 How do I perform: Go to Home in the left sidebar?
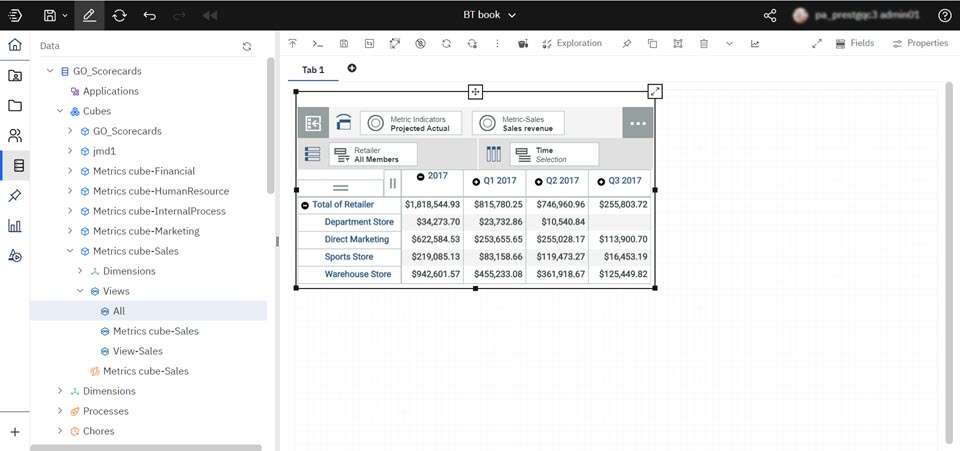pos(15,45)
